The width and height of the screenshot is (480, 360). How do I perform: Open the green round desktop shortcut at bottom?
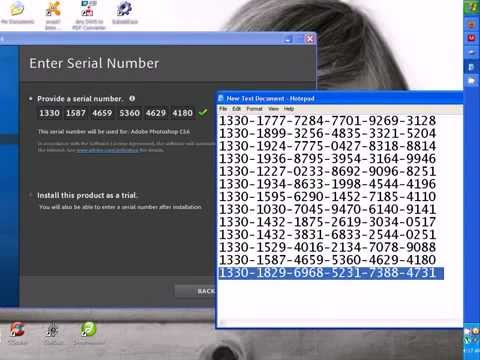[88, 329]
